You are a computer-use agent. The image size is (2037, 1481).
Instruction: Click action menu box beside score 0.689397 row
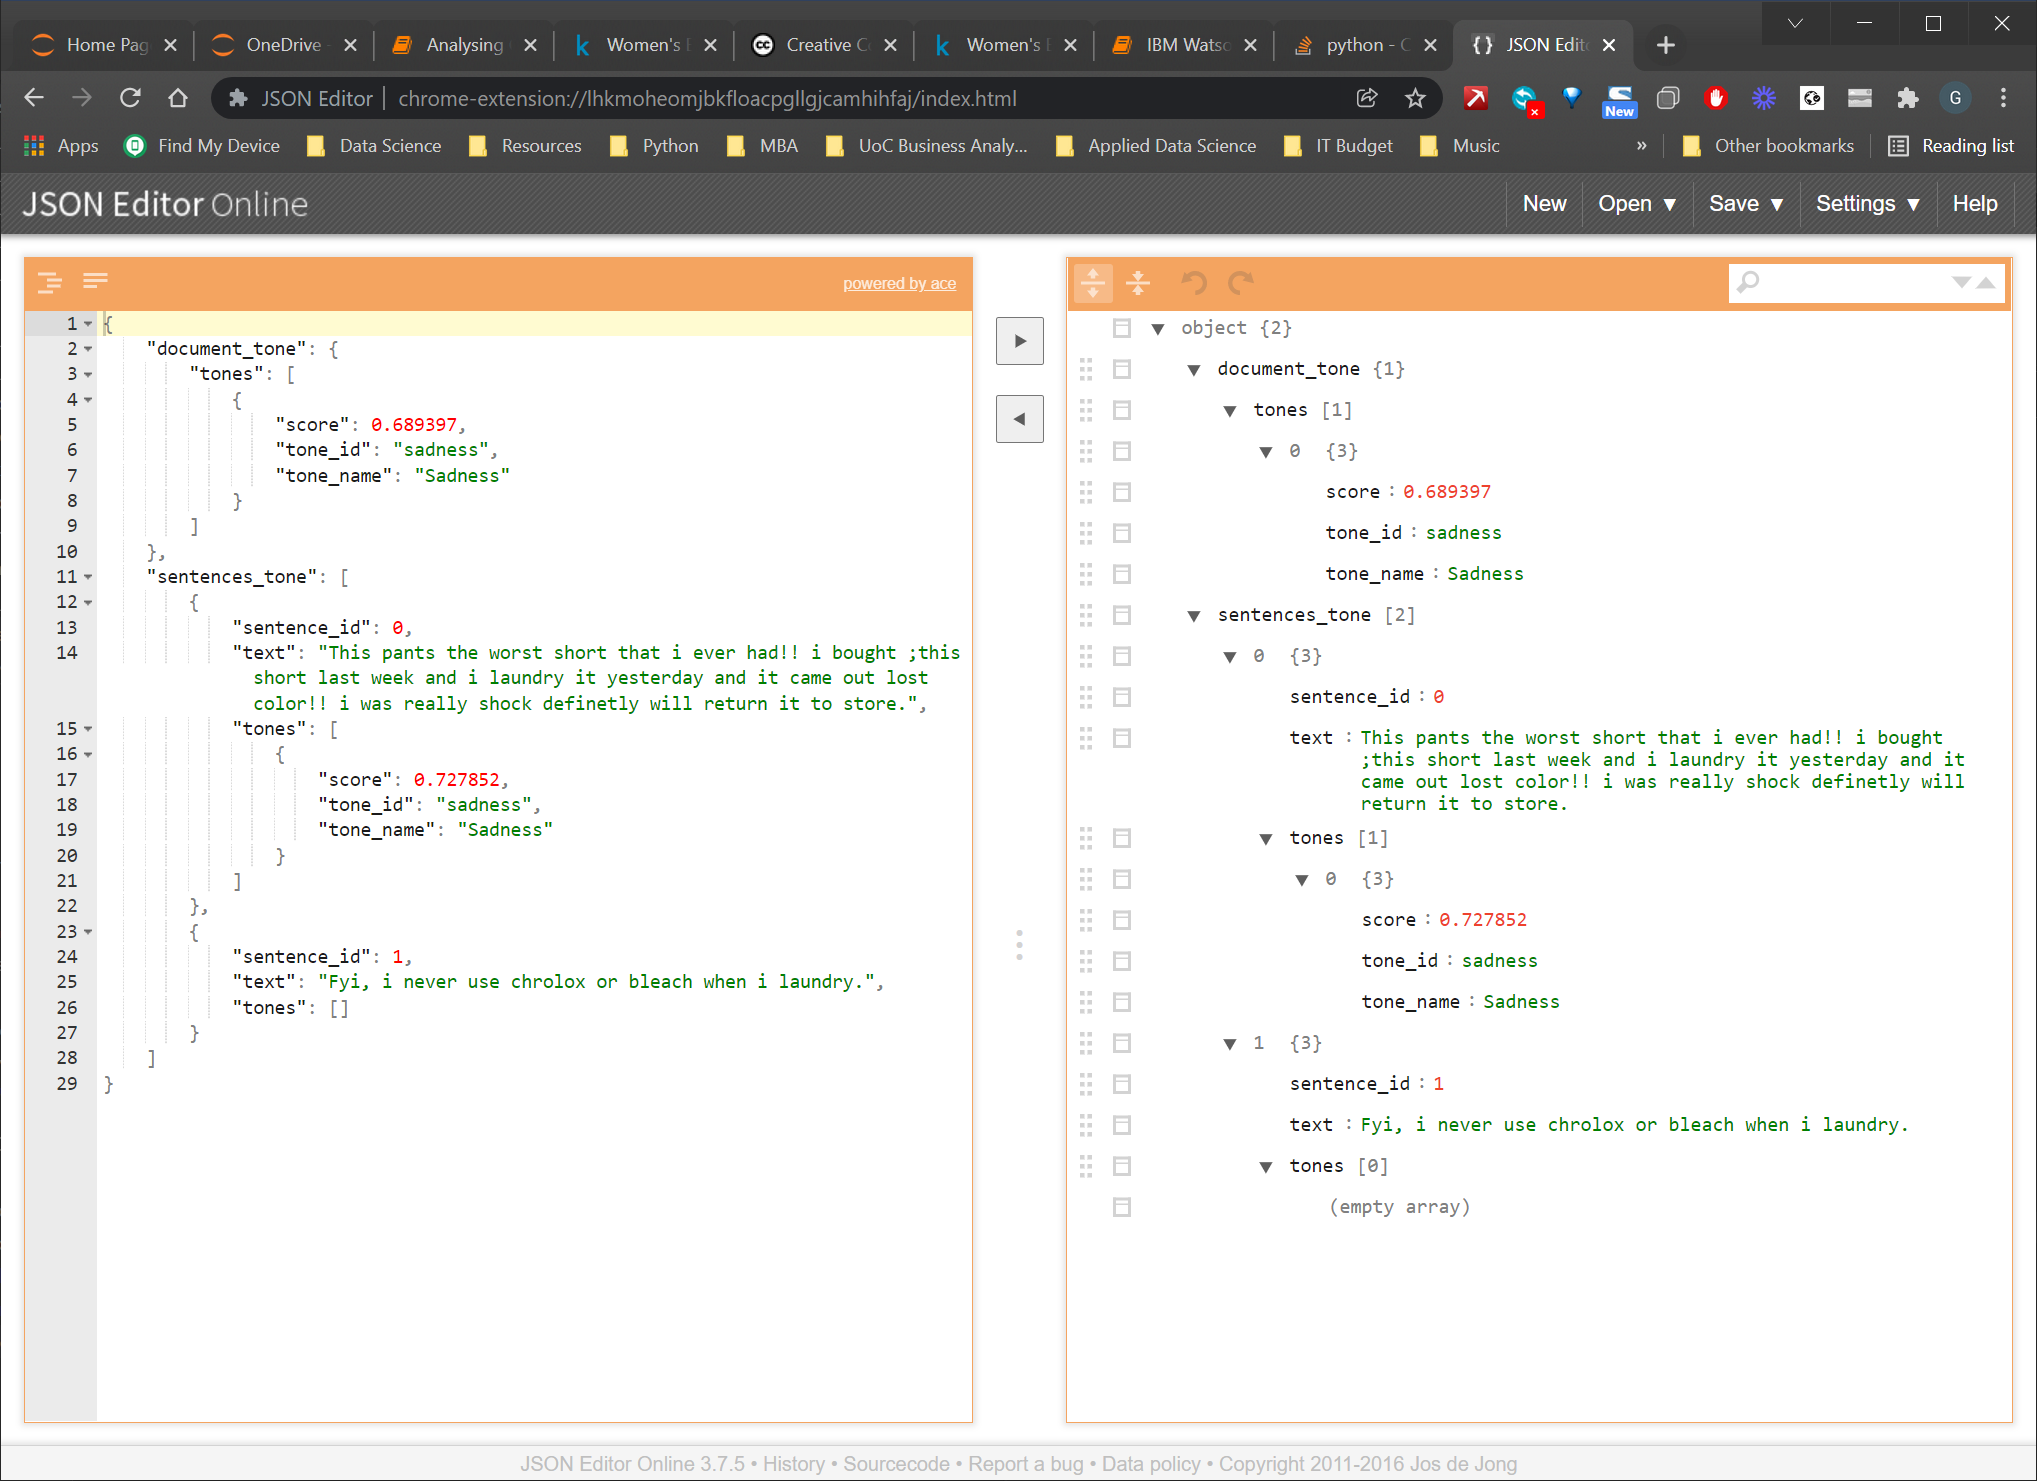pyautogui.click(x=1122, y=492)
